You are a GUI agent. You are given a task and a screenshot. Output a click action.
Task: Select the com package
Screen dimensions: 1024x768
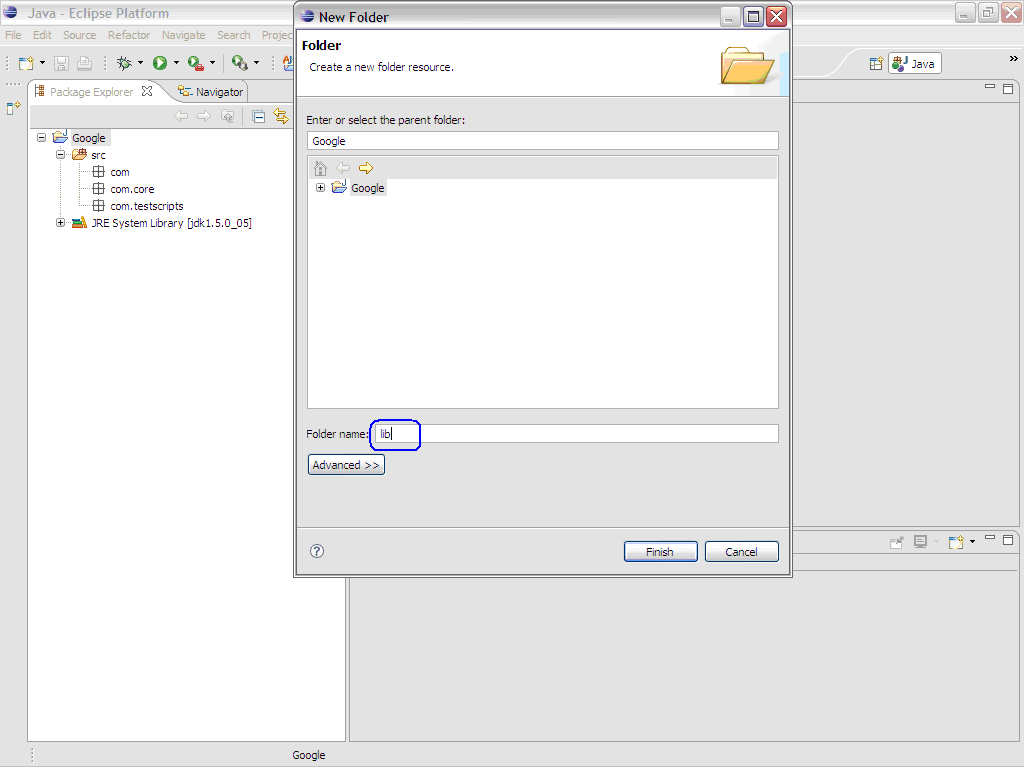coord(120,172)
